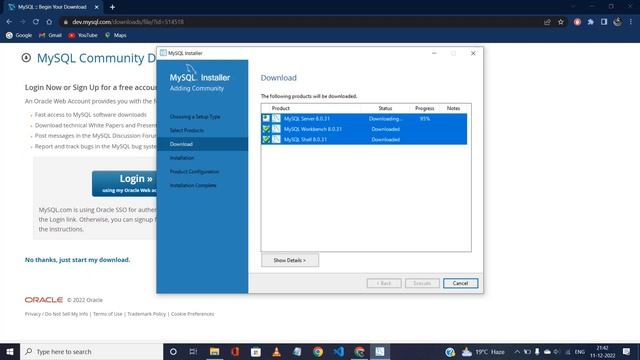Screen dimensions: 640x360
Task: Click the Notes column header
Action: [453, 108]
